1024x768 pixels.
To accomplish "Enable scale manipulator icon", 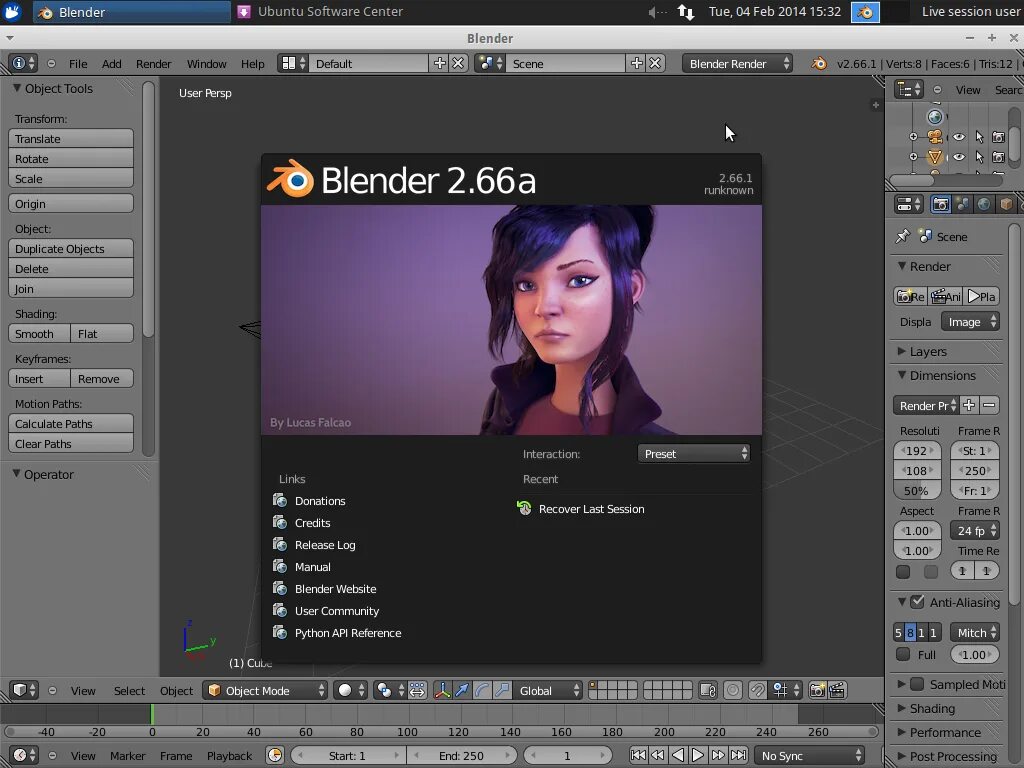I will pos(502,690).
